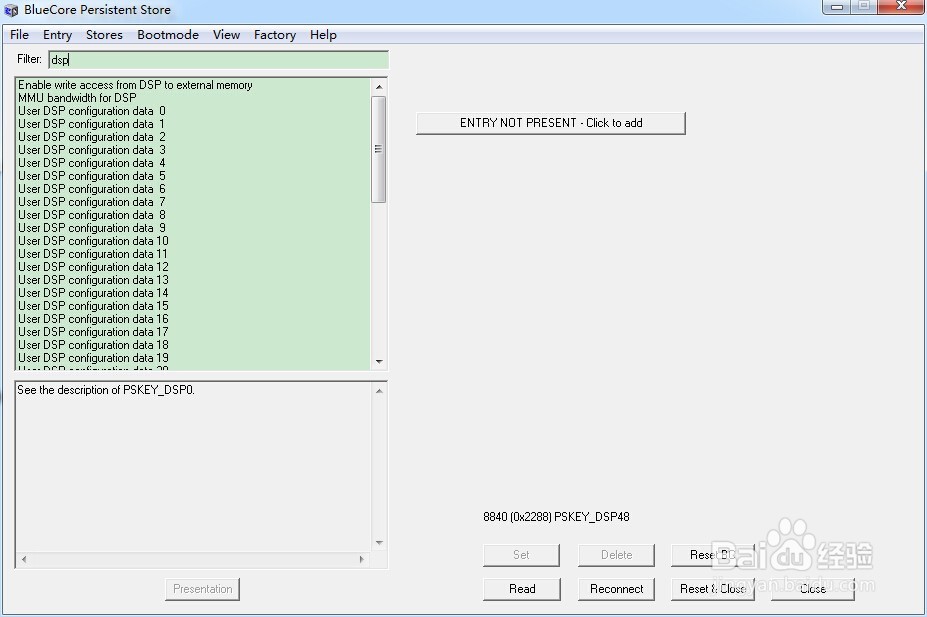
Task: Click the key list scrollbar thumb
Action: pos(379,150)
